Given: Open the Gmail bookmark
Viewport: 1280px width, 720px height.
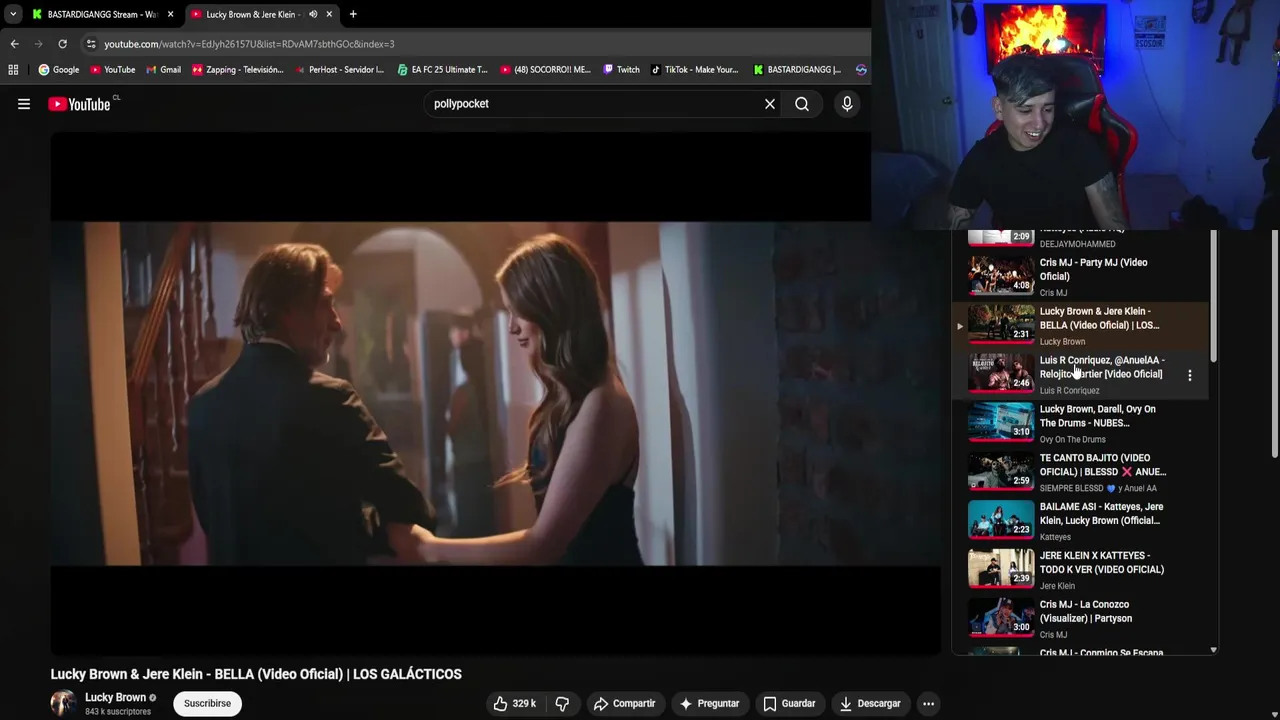Looking at the screenshot, I should click(163, 70).
